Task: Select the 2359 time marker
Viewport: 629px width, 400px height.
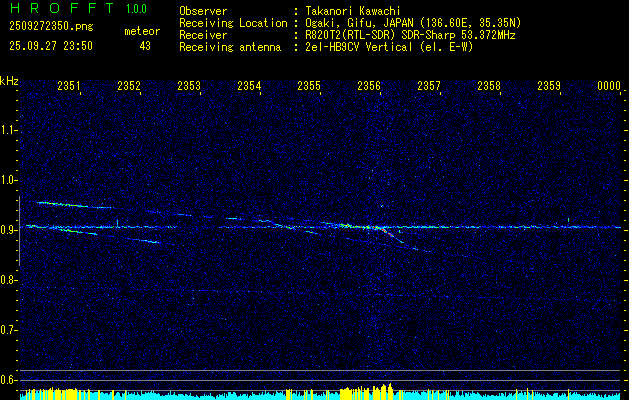Action: 549,85
